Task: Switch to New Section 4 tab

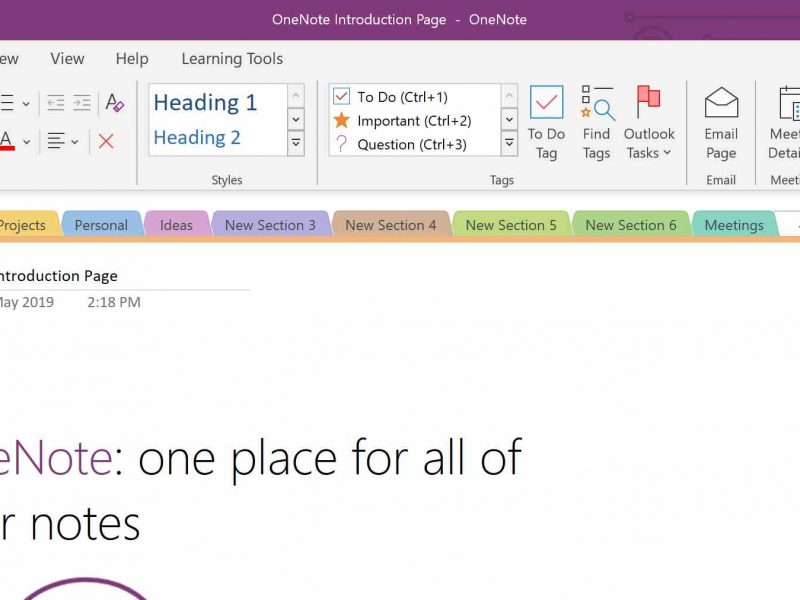Action: point(391,224)
